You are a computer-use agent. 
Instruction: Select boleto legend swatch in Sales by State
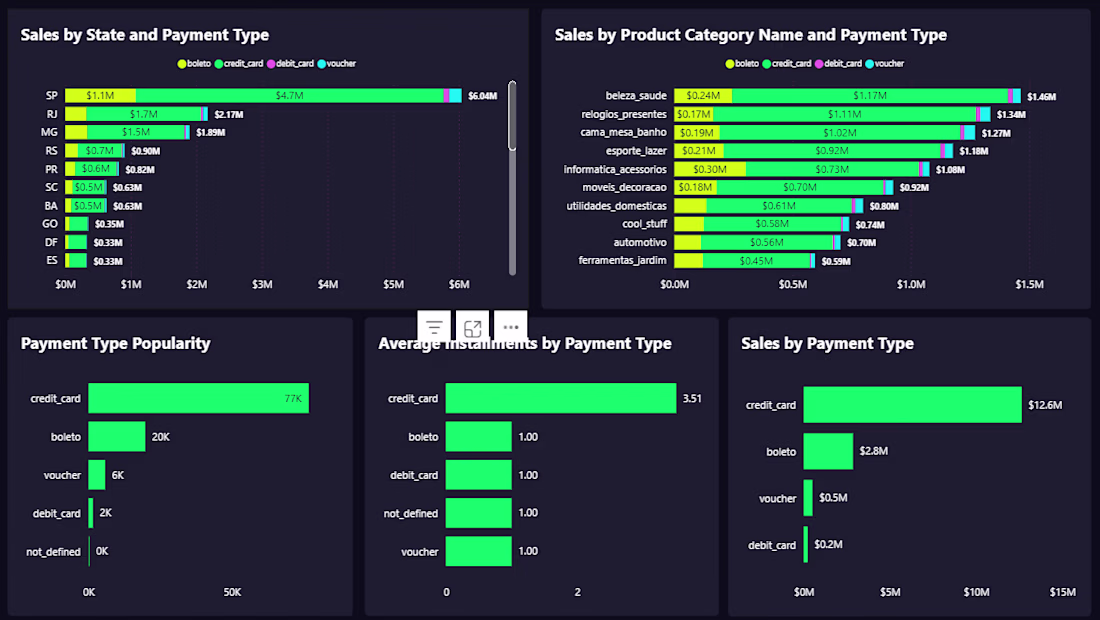pos(182,64)
